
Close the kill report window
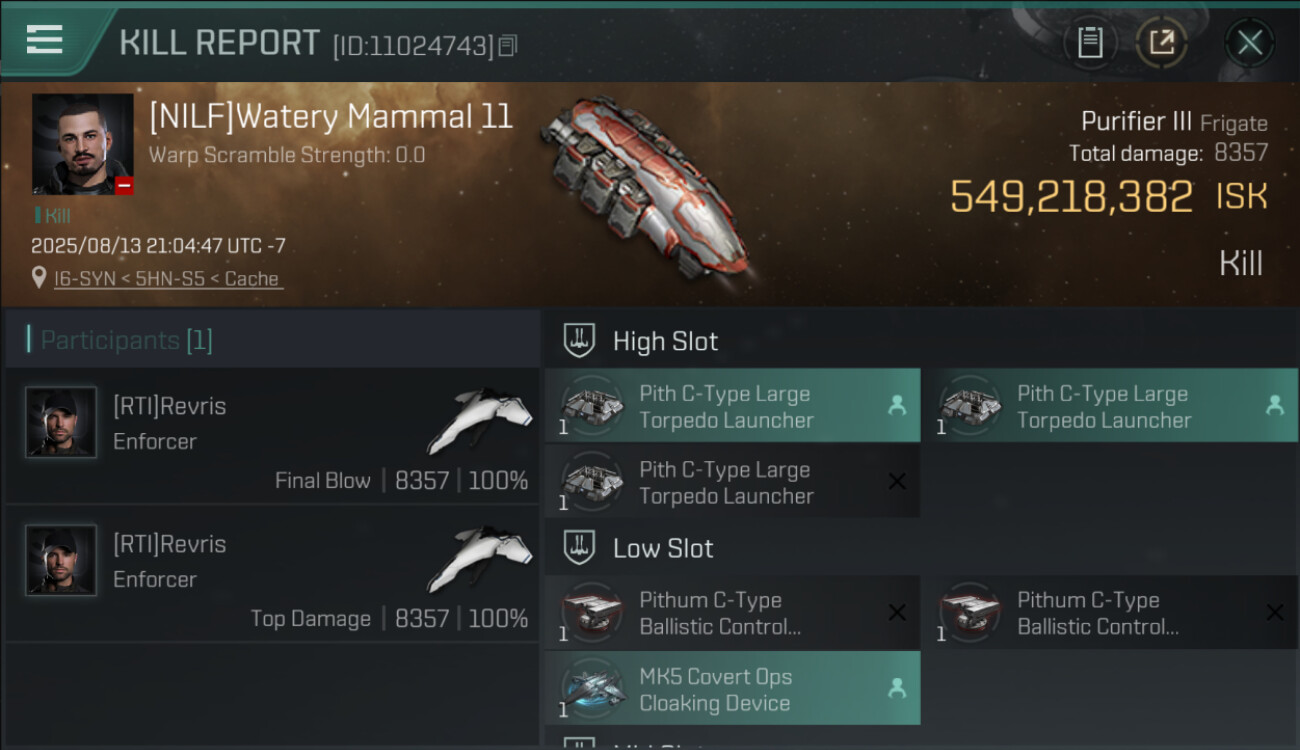click(1249, 42)
